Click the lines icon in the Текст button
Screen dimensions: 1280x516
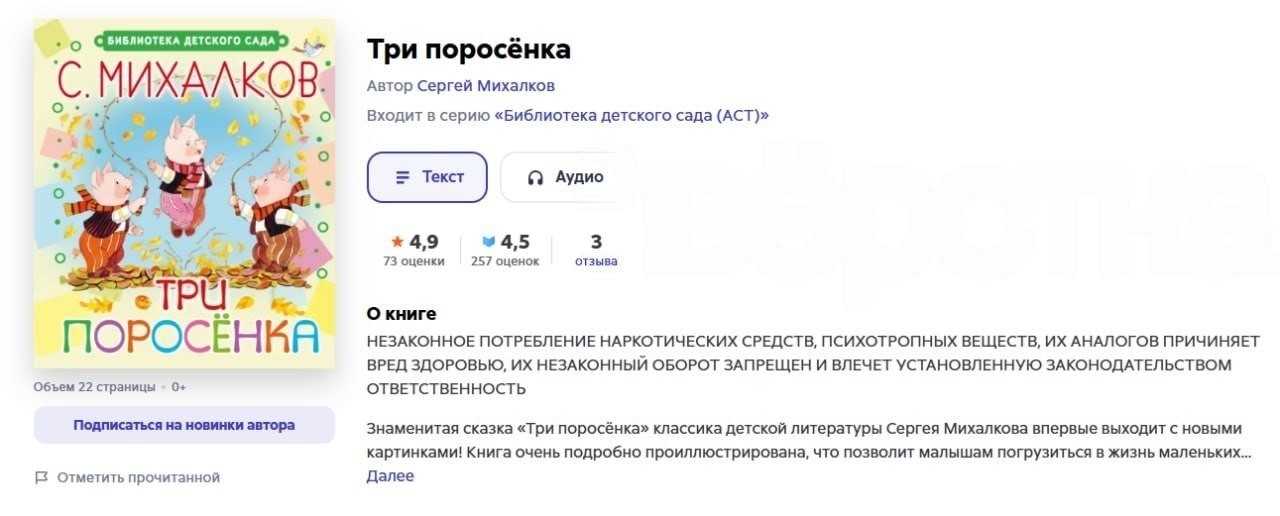click(403, 177)
